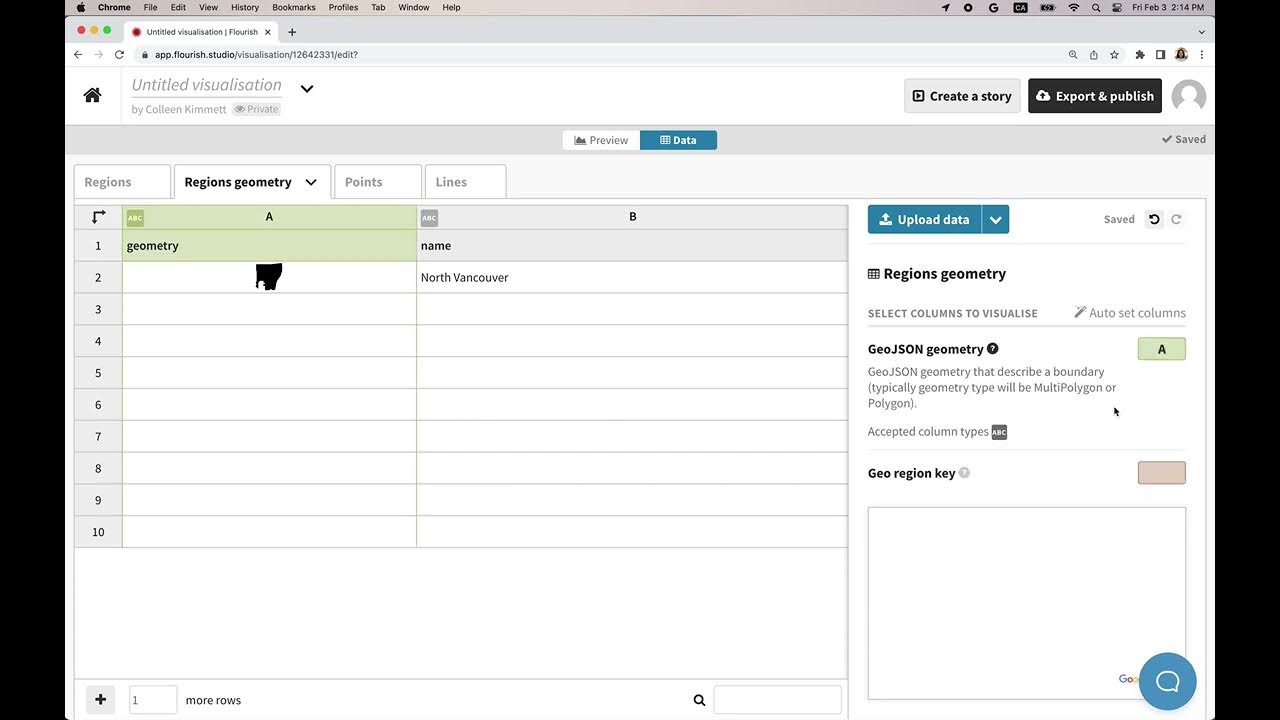Go to Flourish home icon
1280x720 pixels.
click(x=92, y=95)
